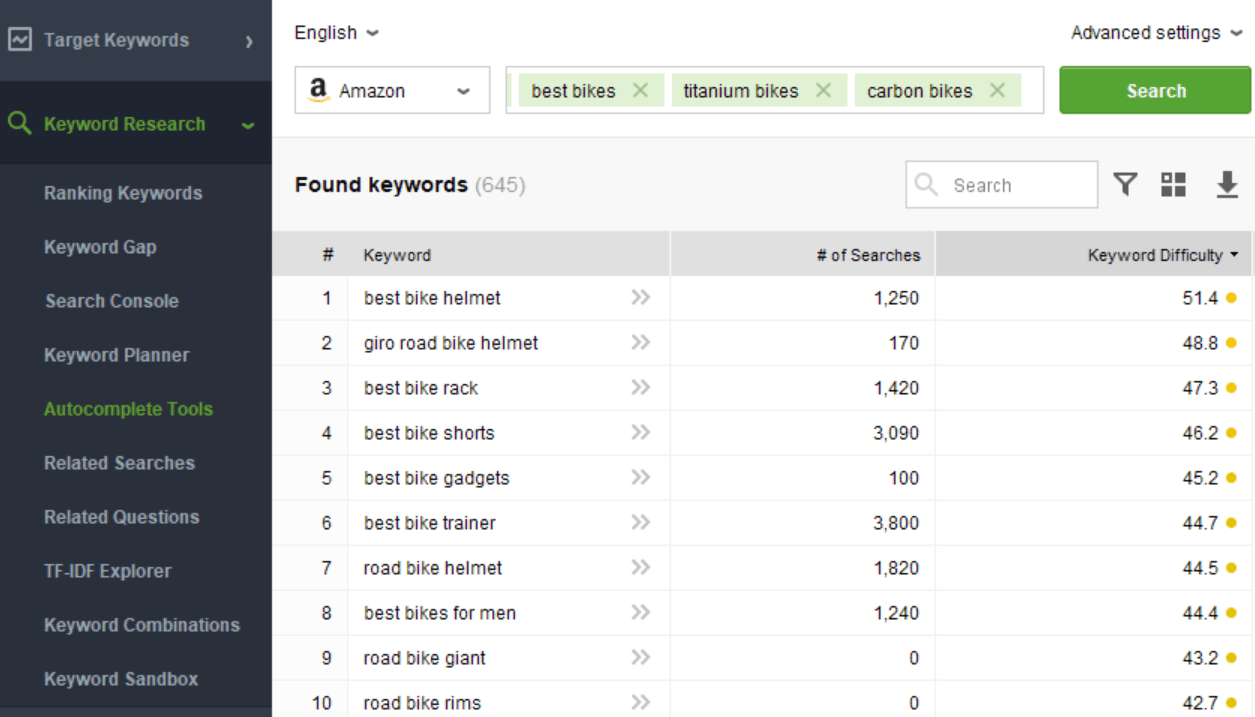Open the English language dropdown
The image size is (1255, 717).
(336, 33)
